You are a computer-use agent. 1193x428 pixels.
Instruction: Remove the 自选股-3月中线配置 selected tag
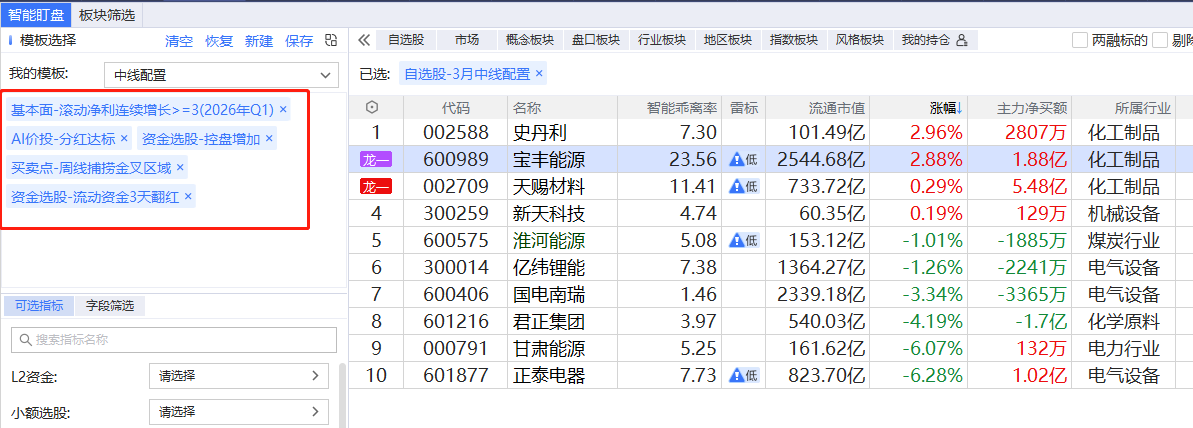(x=539, y=74)
